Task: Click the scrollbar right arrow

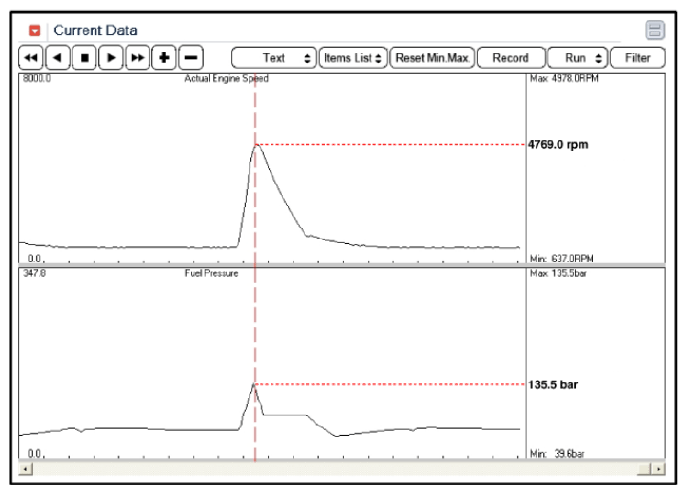Action: click(657, 468)
